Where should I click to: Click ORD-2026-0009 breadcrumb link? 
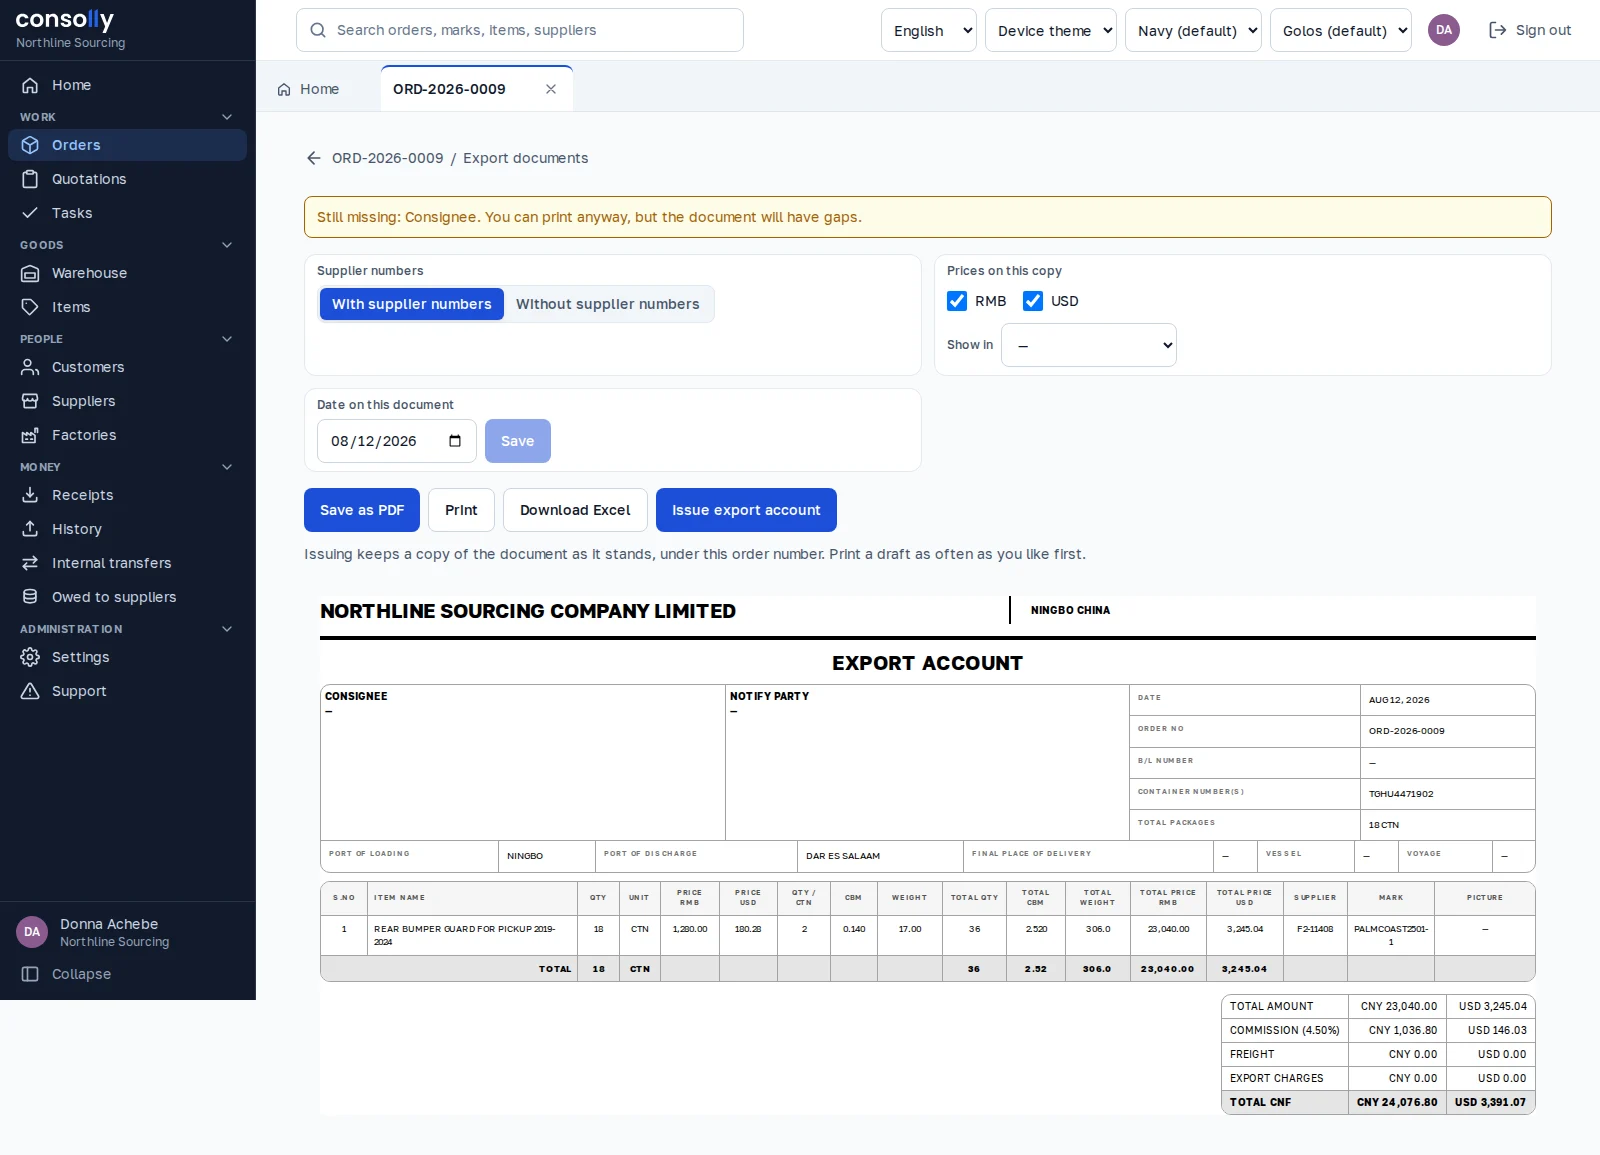tap(388, 158)
